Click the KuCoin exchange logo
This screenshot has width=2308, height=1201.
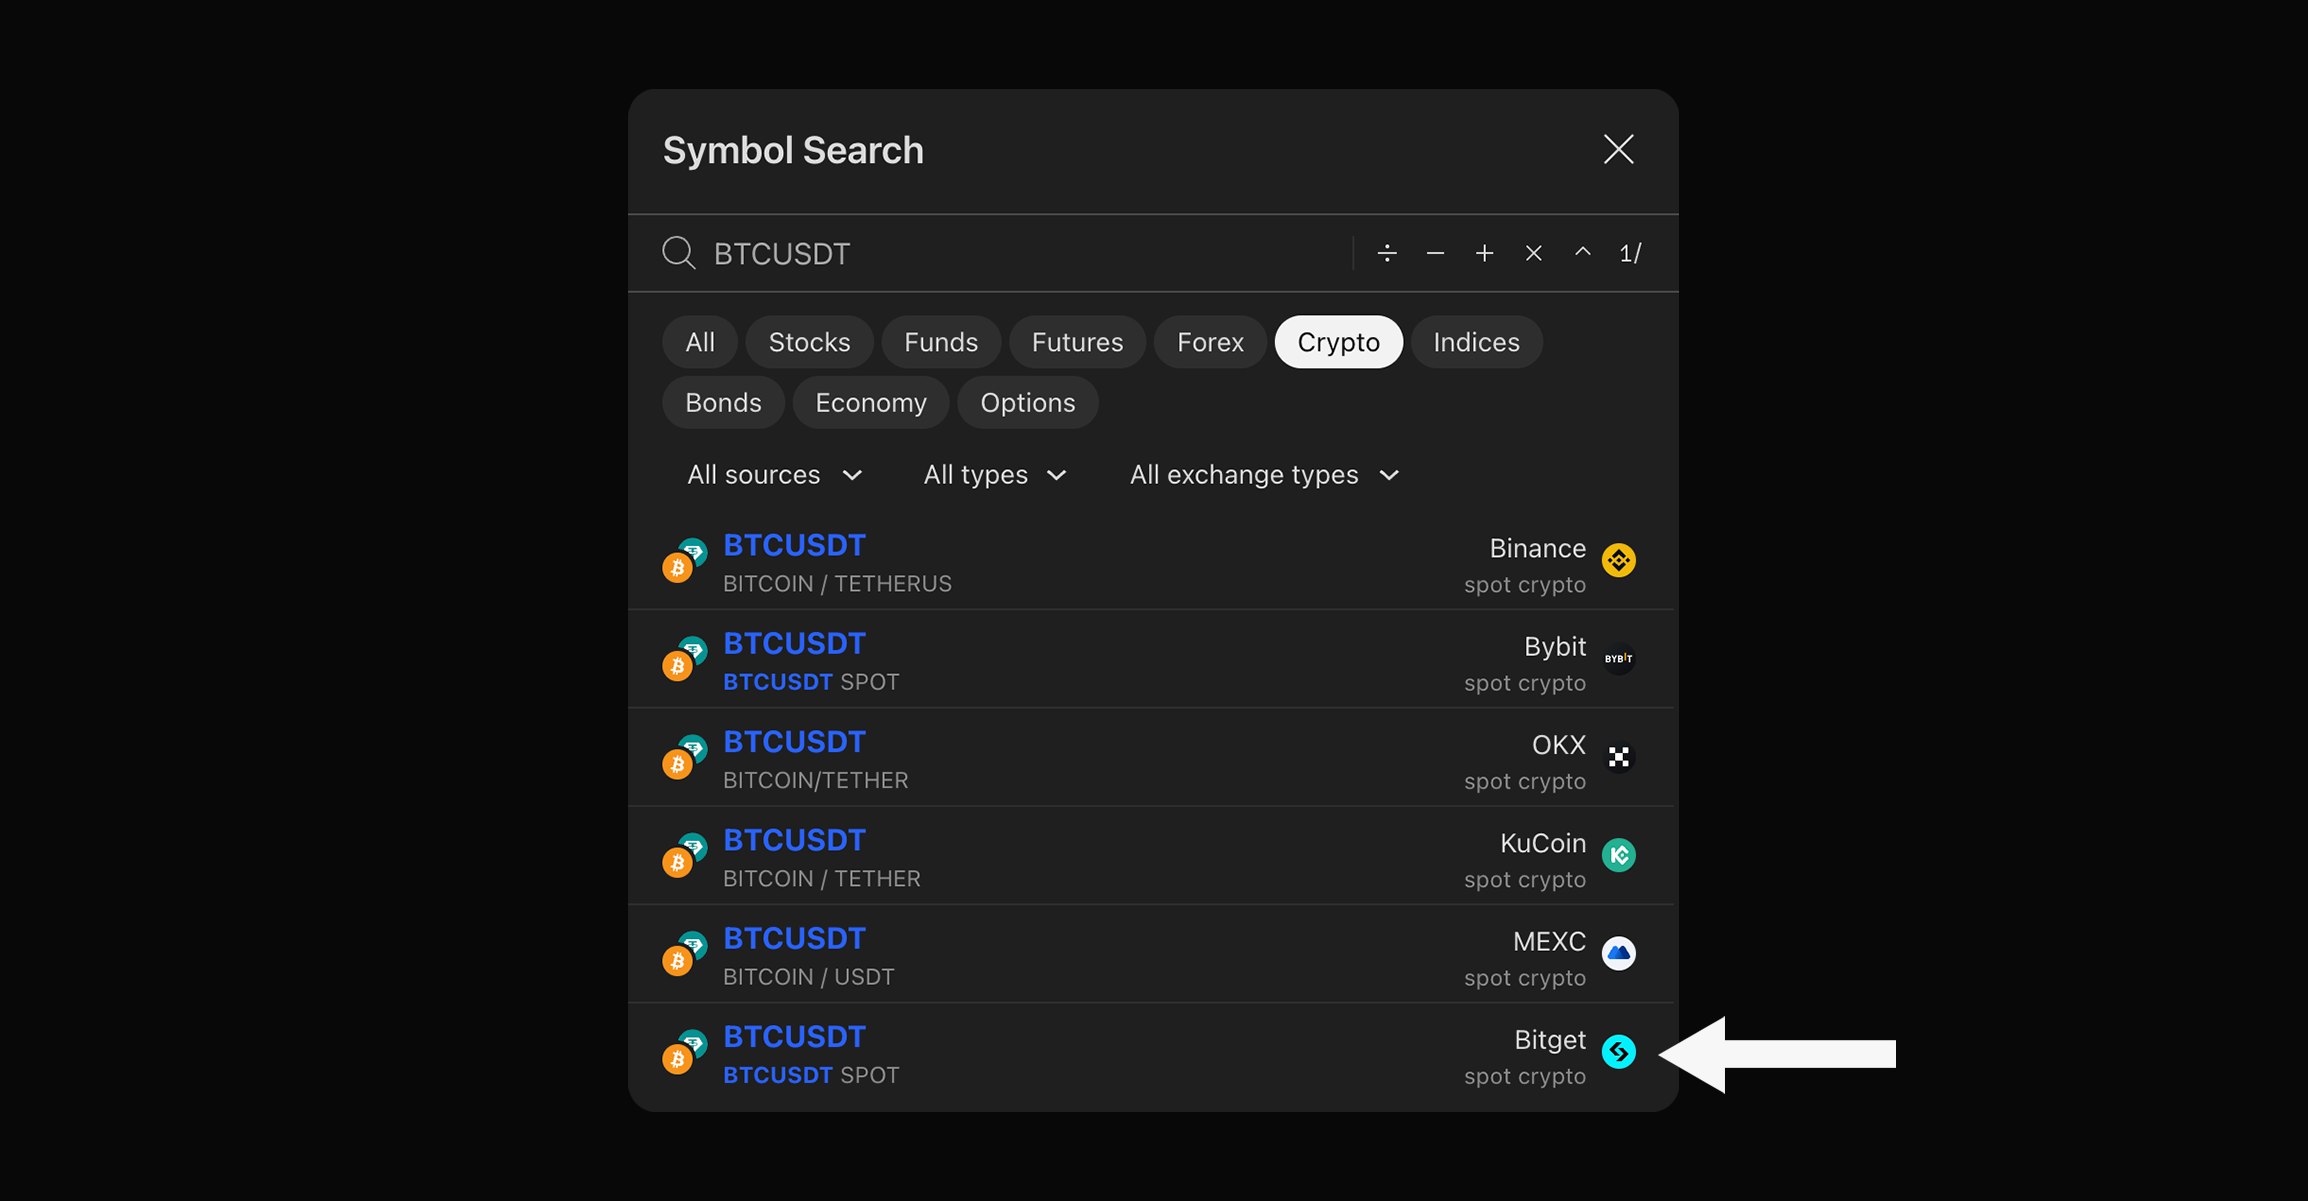[1618, 855]
